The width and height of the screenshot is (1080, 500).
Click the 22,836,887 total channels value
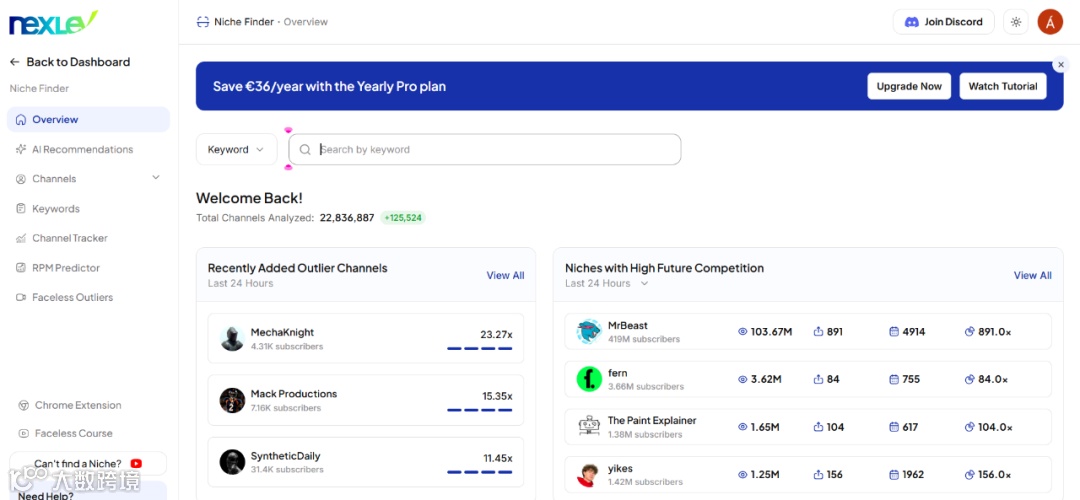[347, 218]
